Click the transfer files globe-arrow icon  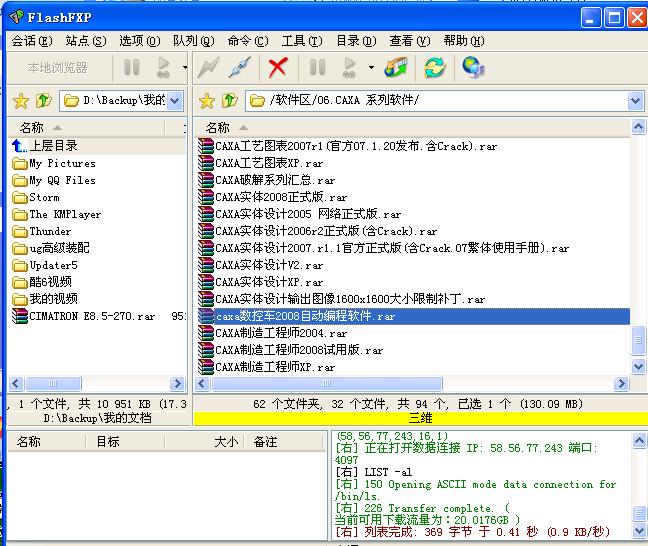pos(396,67)
